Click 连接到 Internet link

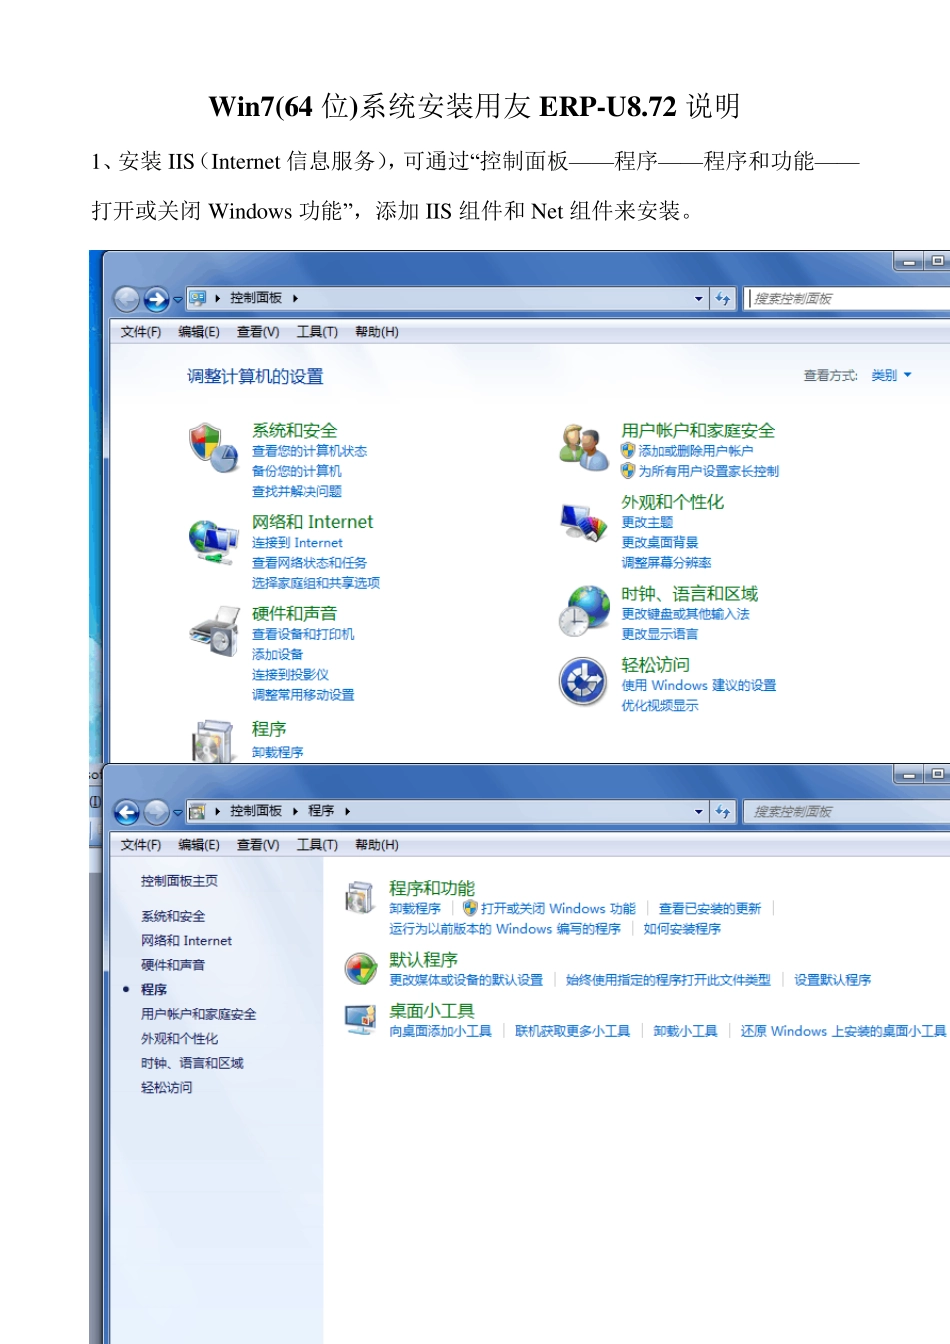coord(297,543)
